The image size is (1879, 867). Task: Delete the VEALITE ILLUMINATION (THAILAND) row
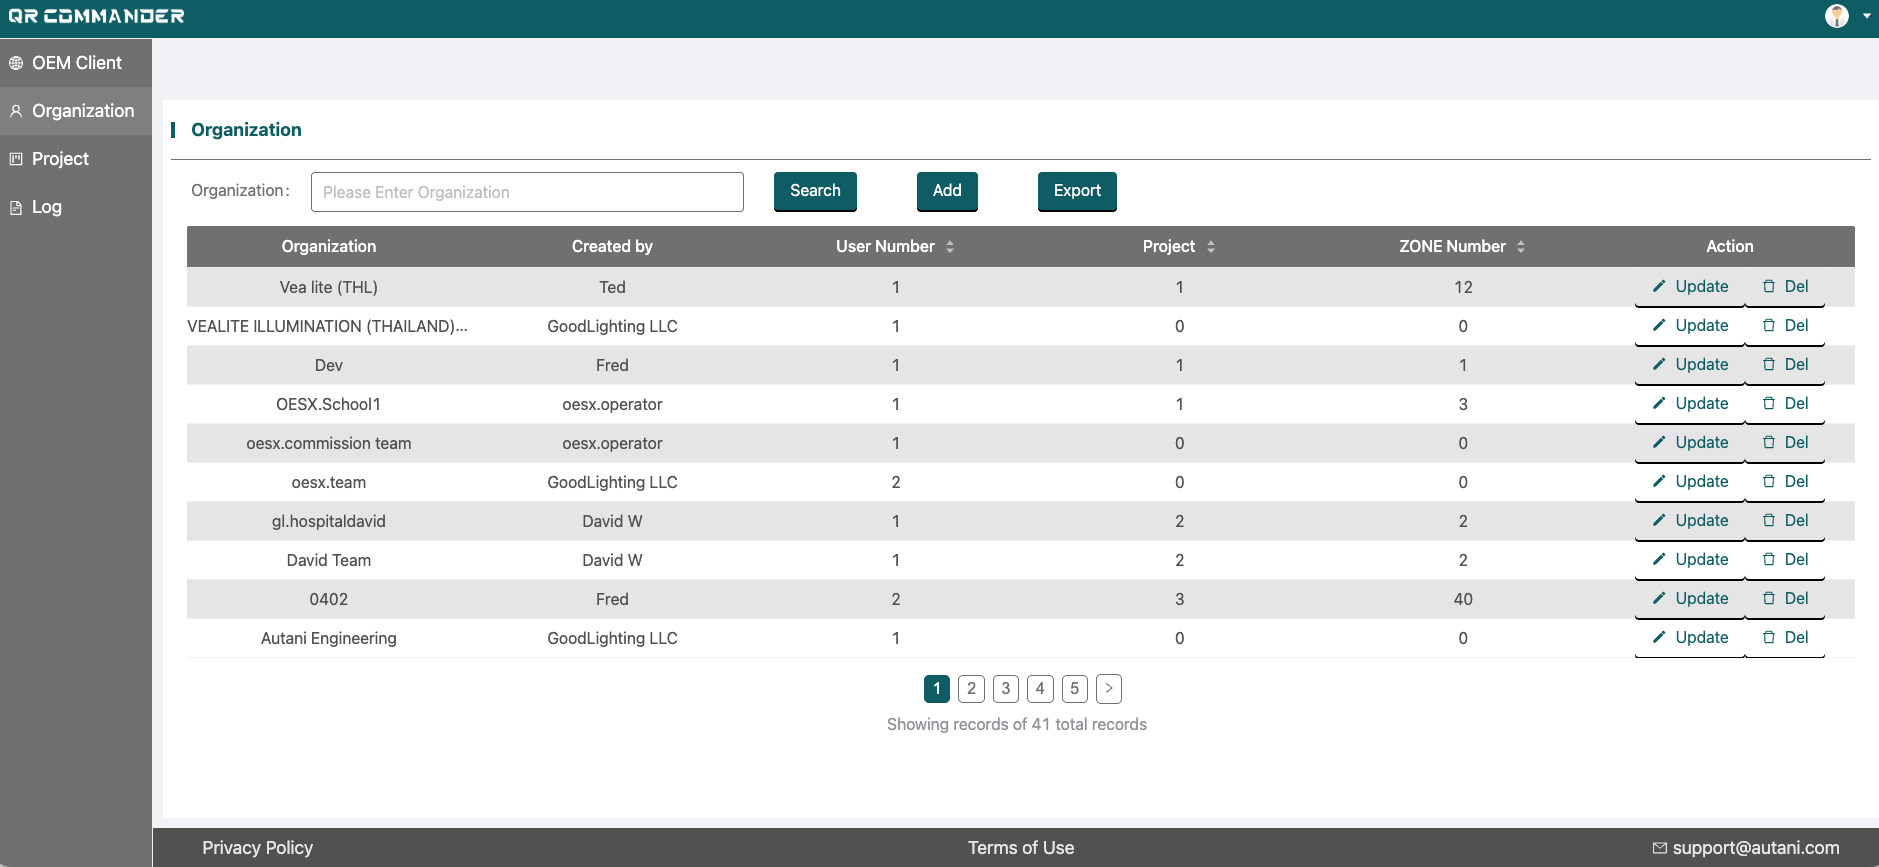pos(1785,326)
